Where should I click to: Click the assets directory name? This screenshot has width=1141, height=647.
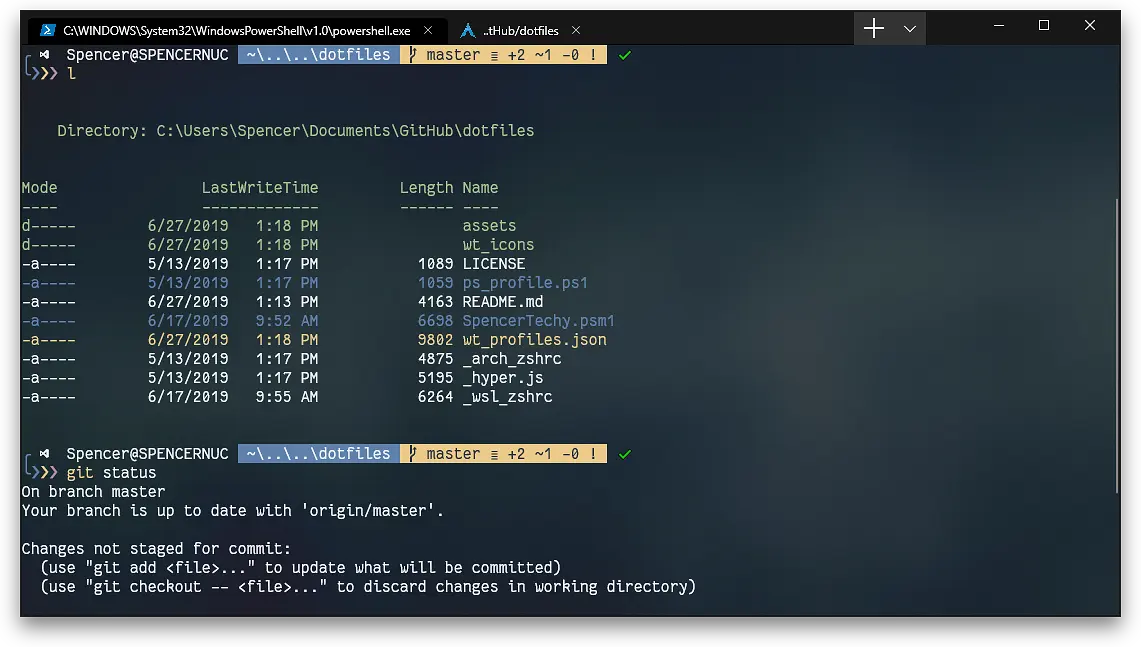click(x=489, y=226)
